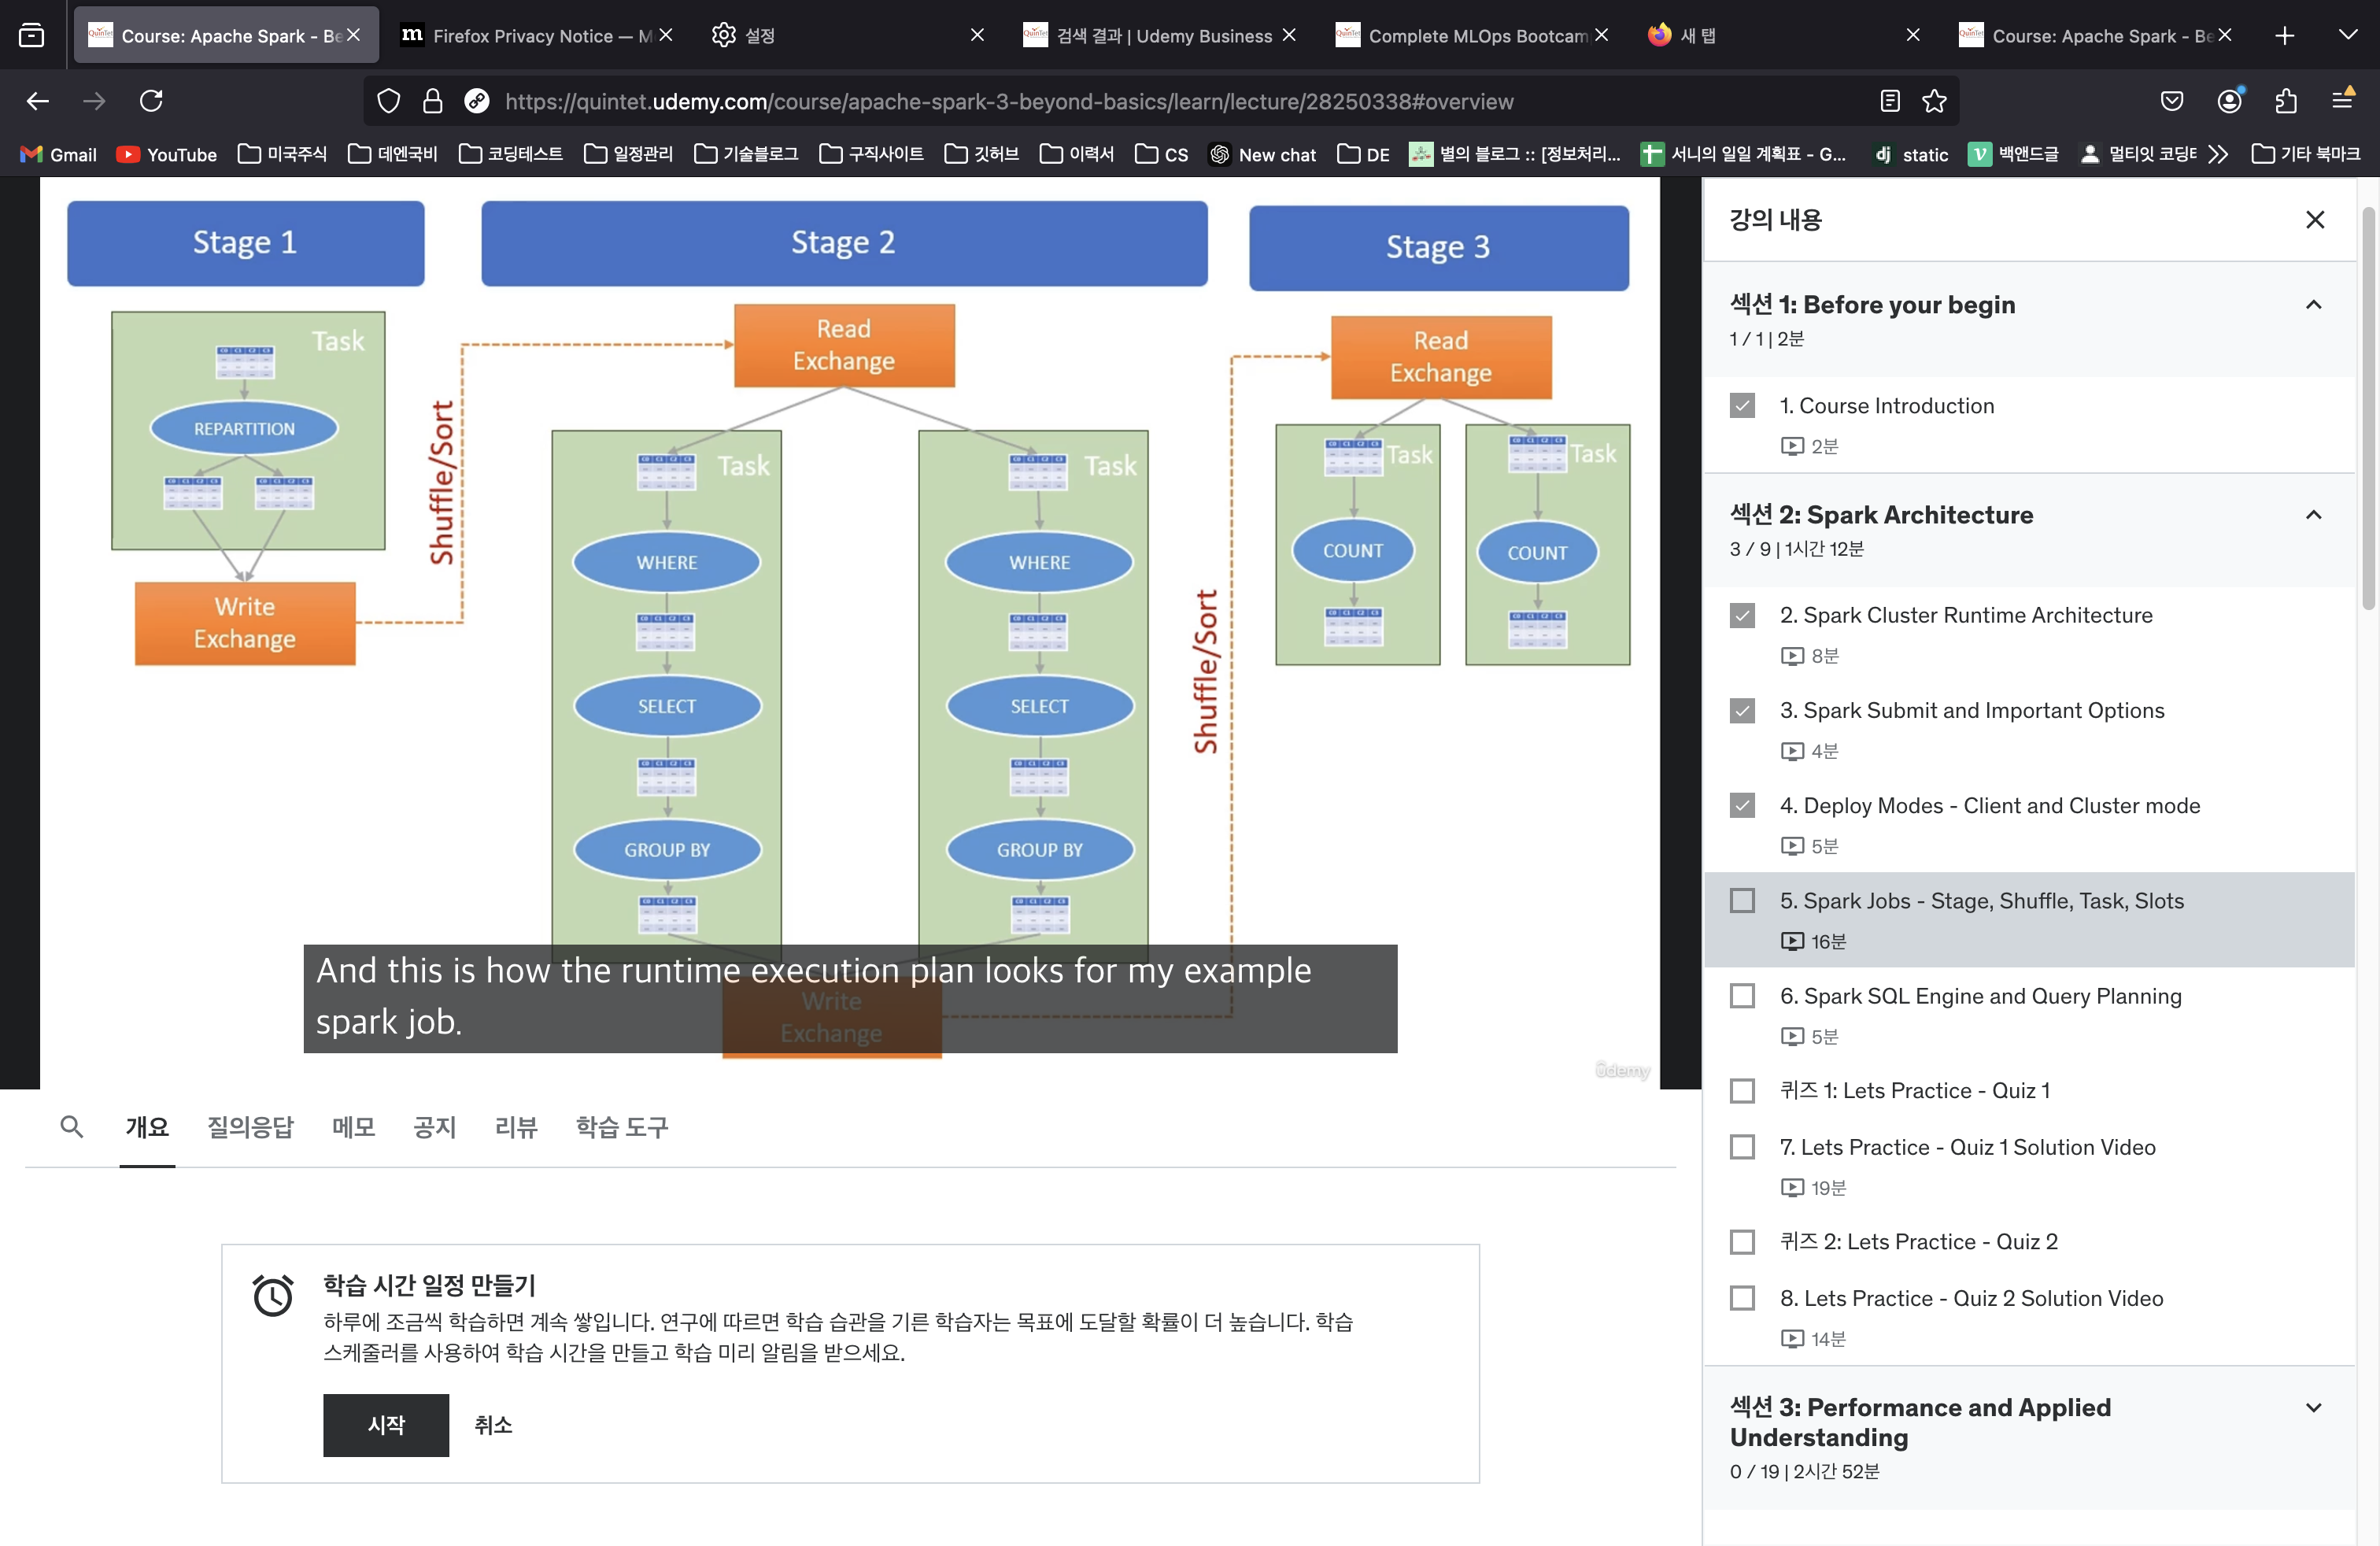Click the 취소 link
The height and width of the screenshot is (1546, 2380).
[x=493, y=1425]
